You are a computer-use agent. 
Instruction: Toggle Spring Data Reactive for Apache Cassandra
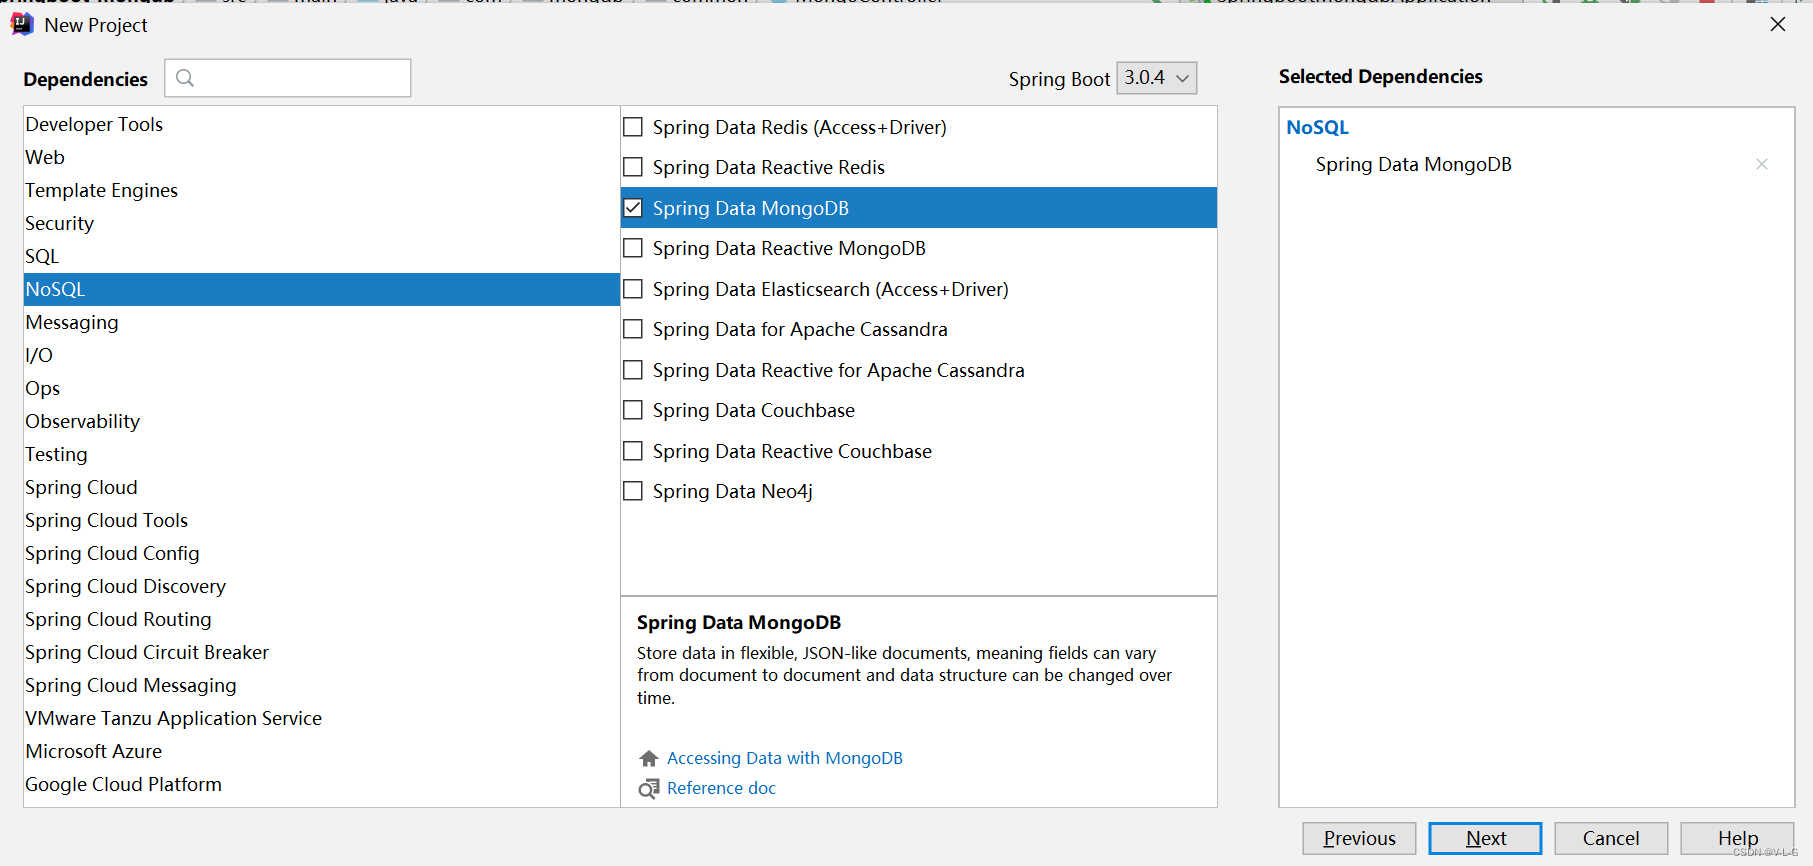pyautogui.click(x=633, y=370)
